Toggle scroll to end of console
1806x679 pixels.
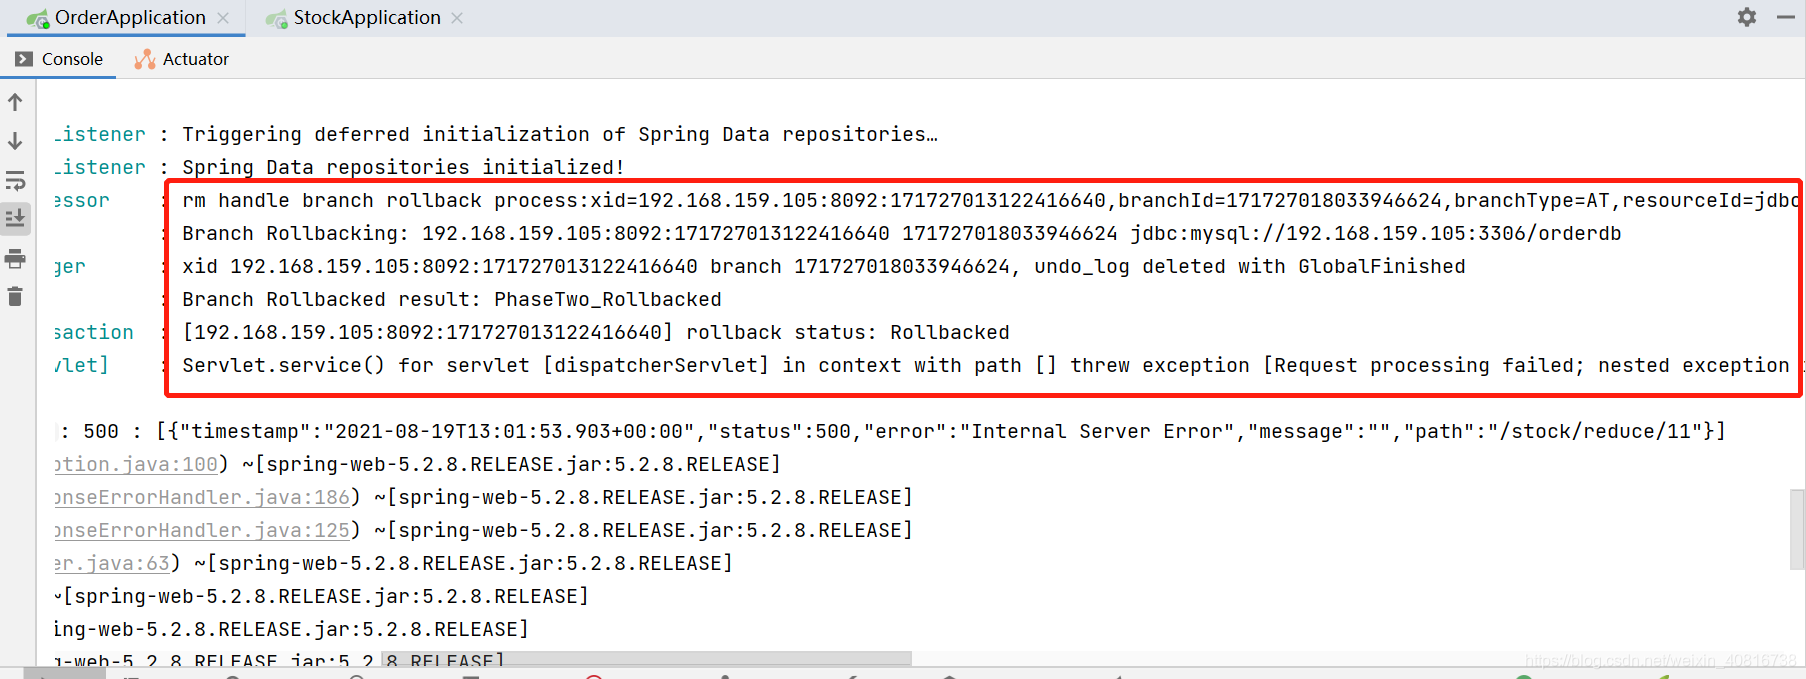point(15,218)
